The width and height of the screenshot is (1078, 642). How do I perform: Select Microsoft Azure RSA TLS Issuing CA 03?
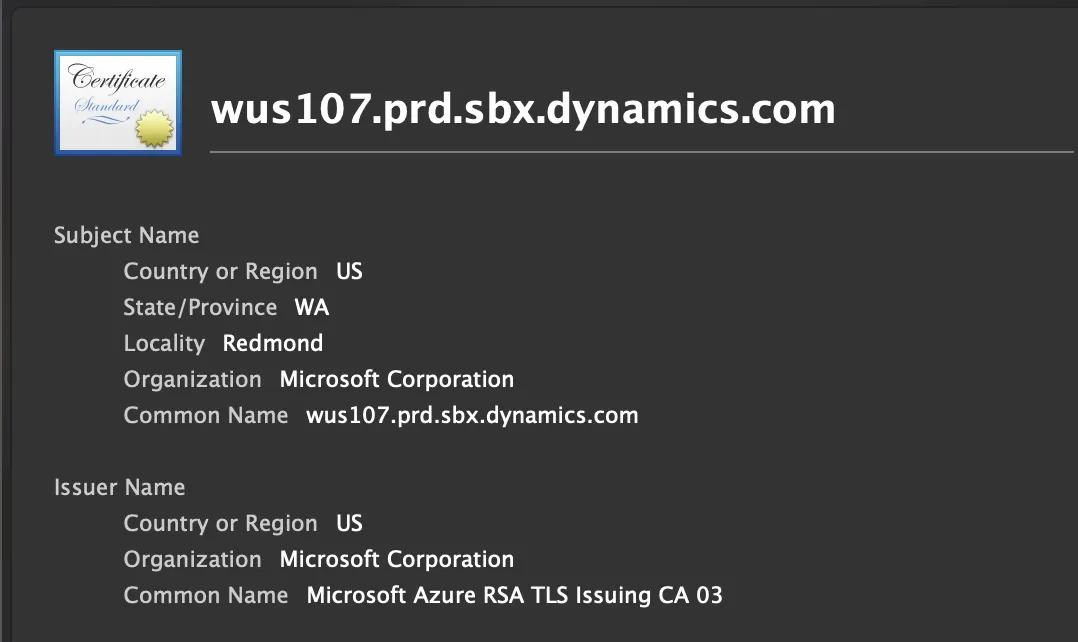515,595
